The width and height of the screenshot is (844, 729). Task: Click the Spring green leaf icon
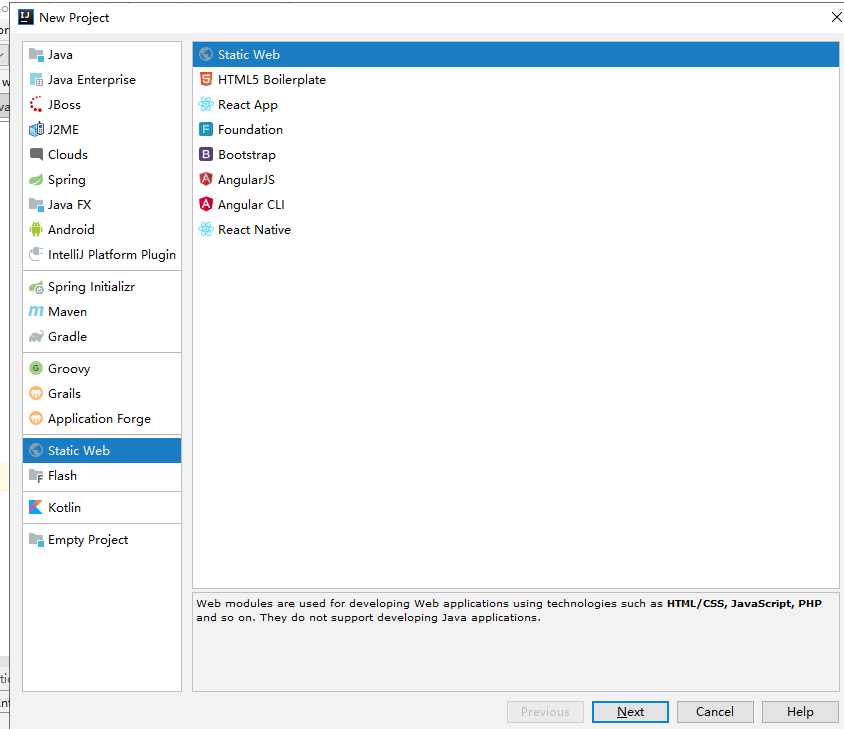pyautogui.click(x=36, y=179)
